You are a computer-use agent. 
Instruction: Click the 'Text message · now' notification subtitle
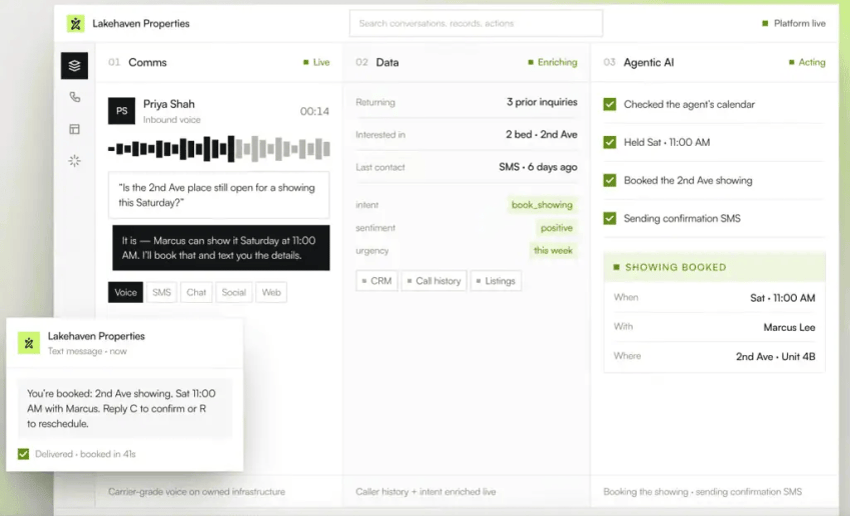(x=87, y=351)
